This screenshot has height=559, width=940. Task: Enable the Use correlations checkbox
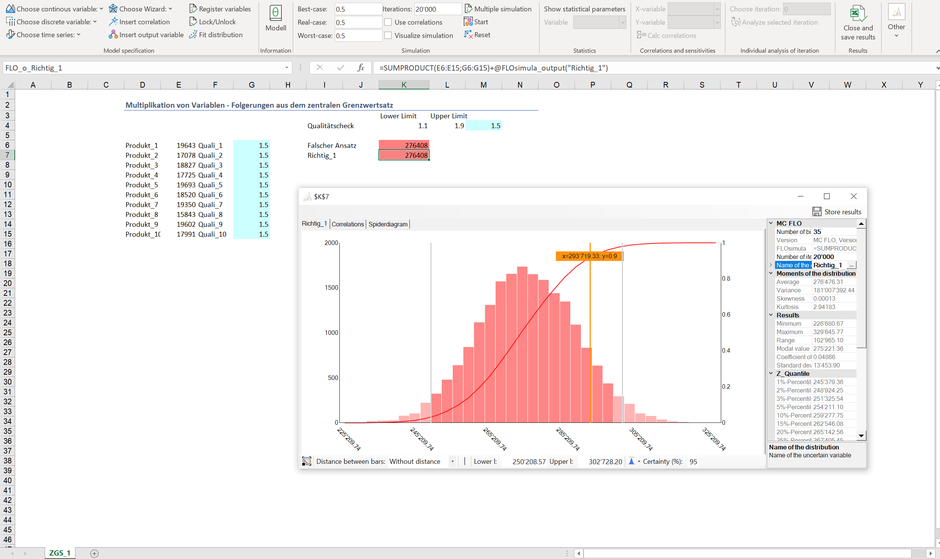pyautogui.click(x=388, y=22)
